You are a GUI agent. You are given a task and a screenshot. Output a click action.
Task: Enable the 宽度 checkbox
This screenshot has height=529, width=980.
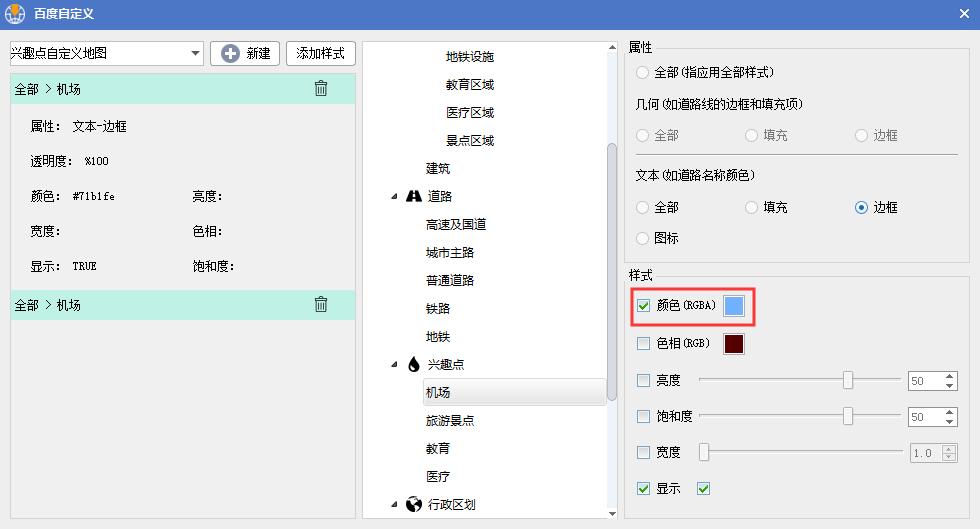643,452
